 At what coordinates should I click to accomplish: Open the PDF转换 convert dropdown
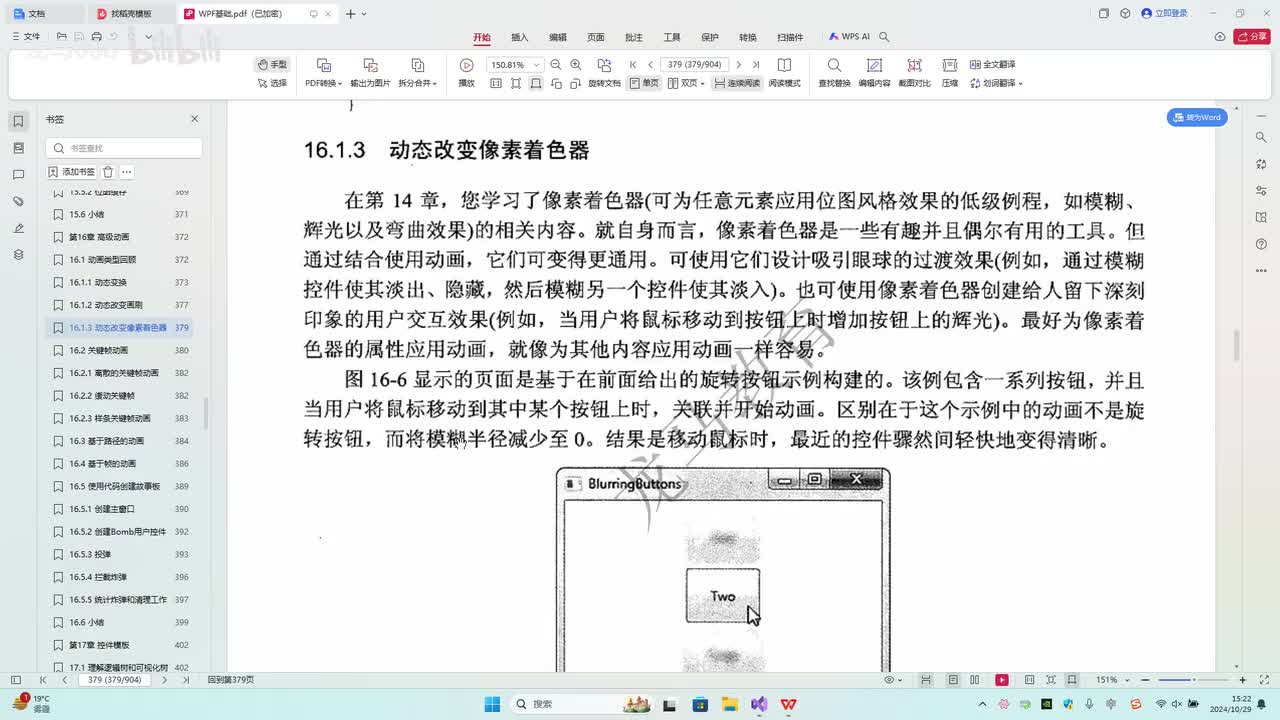tap(323, 83)
